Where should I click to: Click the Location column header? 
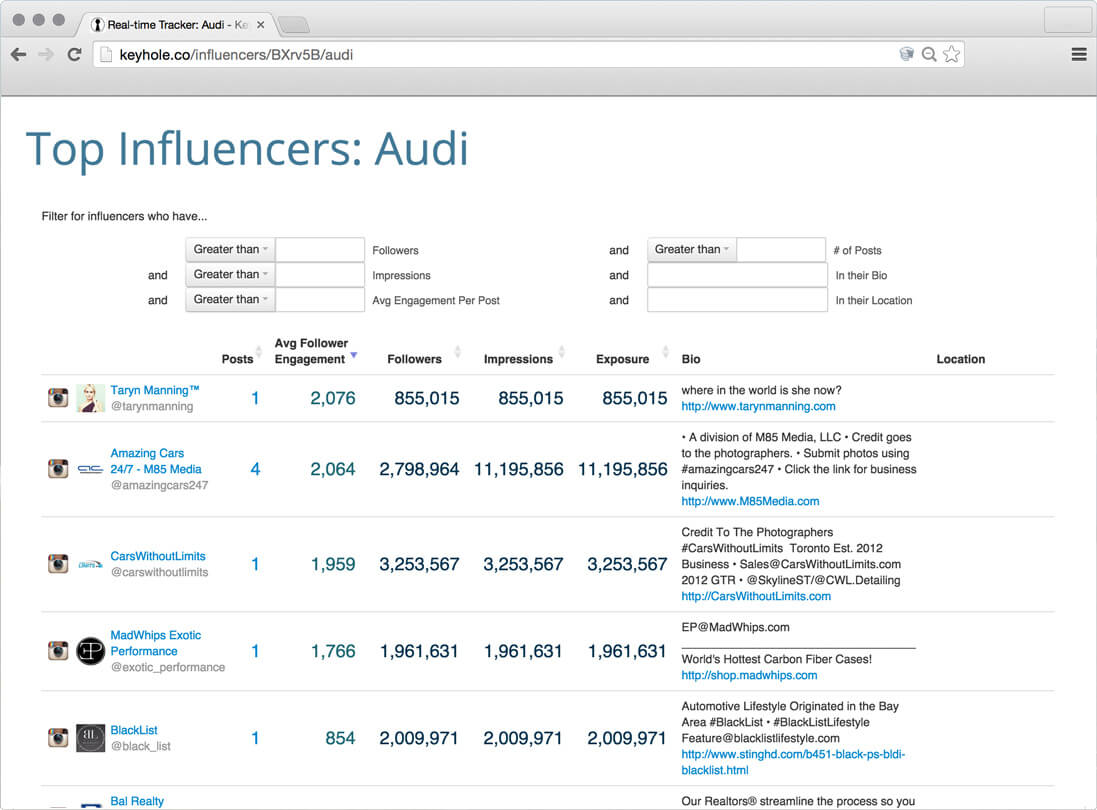[961, 359]
